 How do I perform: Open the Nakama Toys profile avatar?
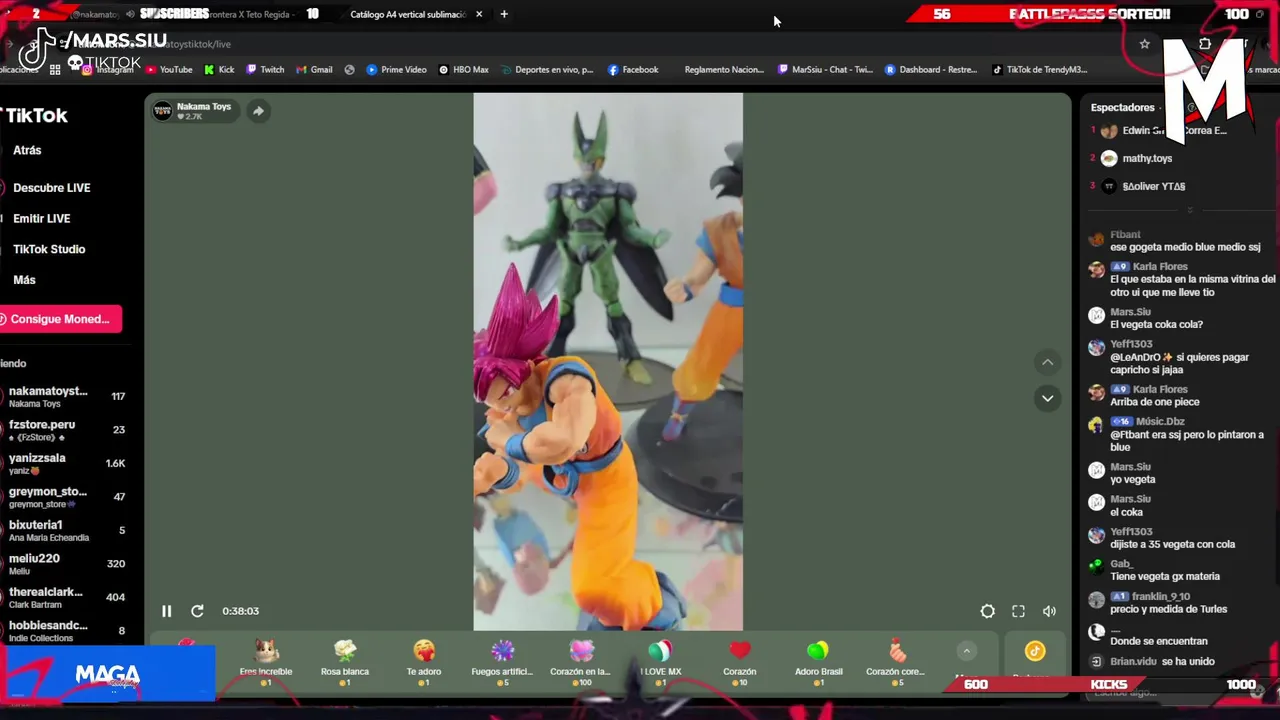coord(162,111)
